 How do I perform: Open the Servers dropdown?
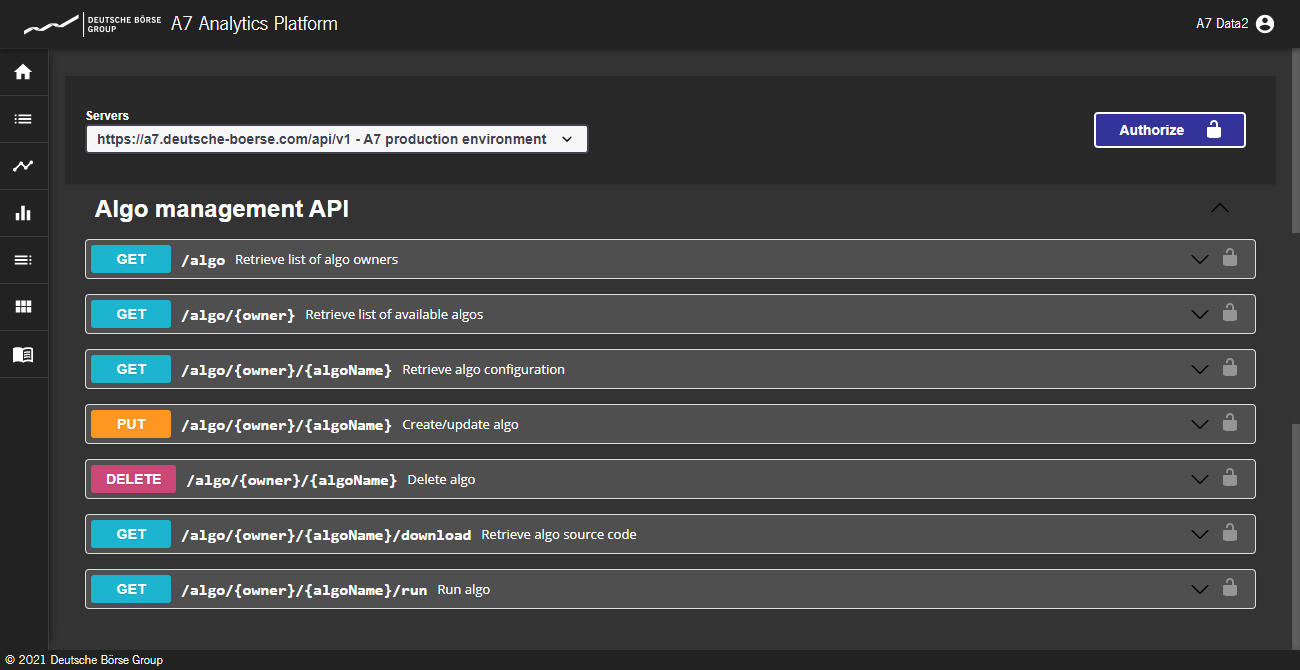point(336,139)
